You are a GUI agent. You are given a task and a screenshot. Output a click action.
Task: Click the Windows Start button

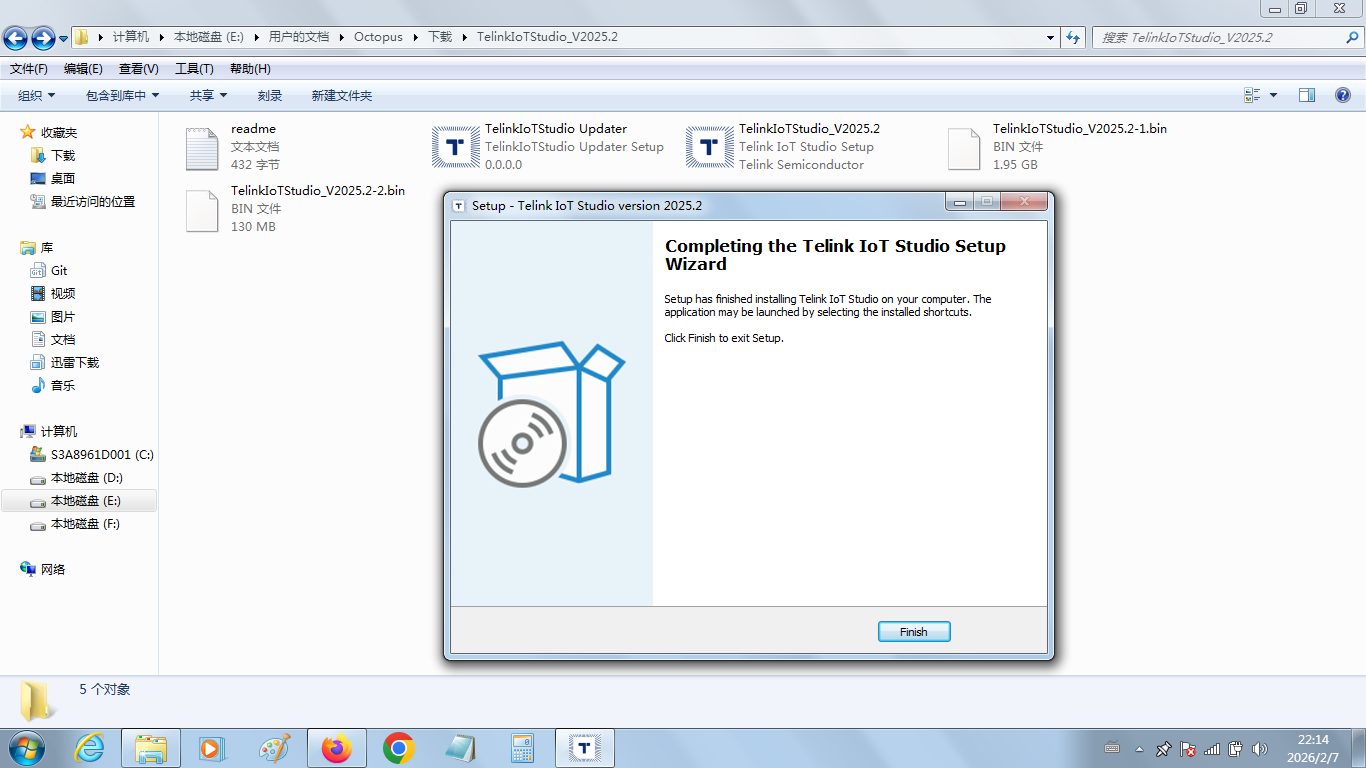tap(26, 748)
